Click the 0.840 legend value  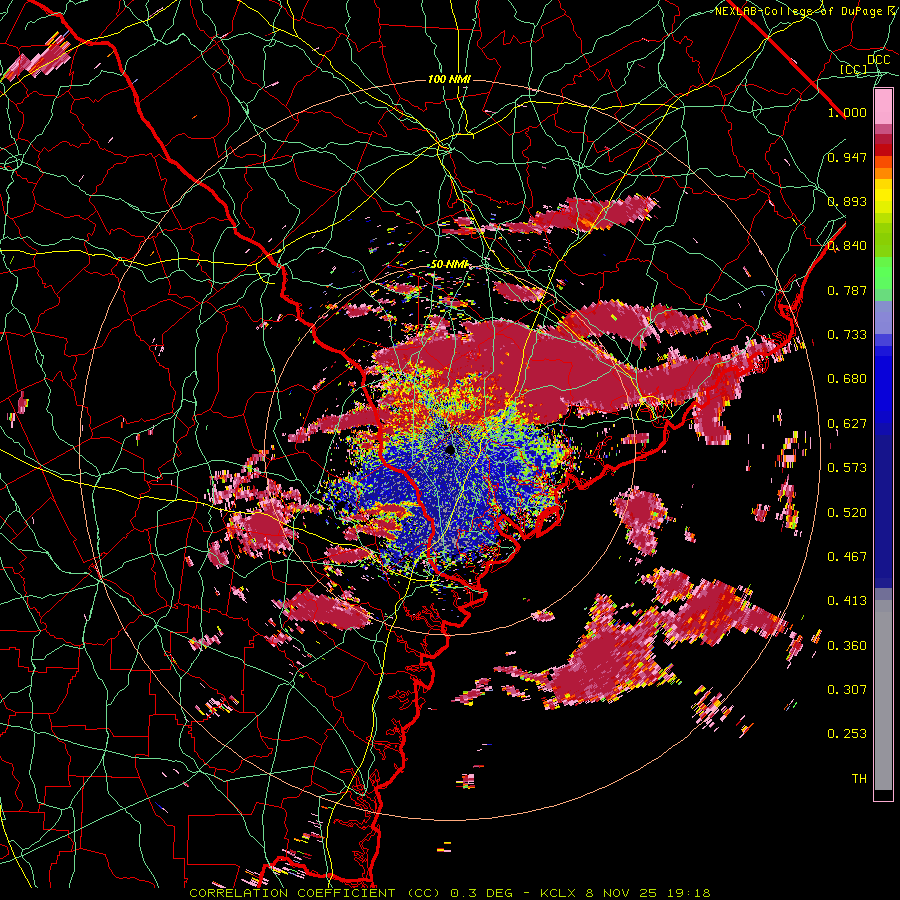pyautogui.click(x=847, y=246)
